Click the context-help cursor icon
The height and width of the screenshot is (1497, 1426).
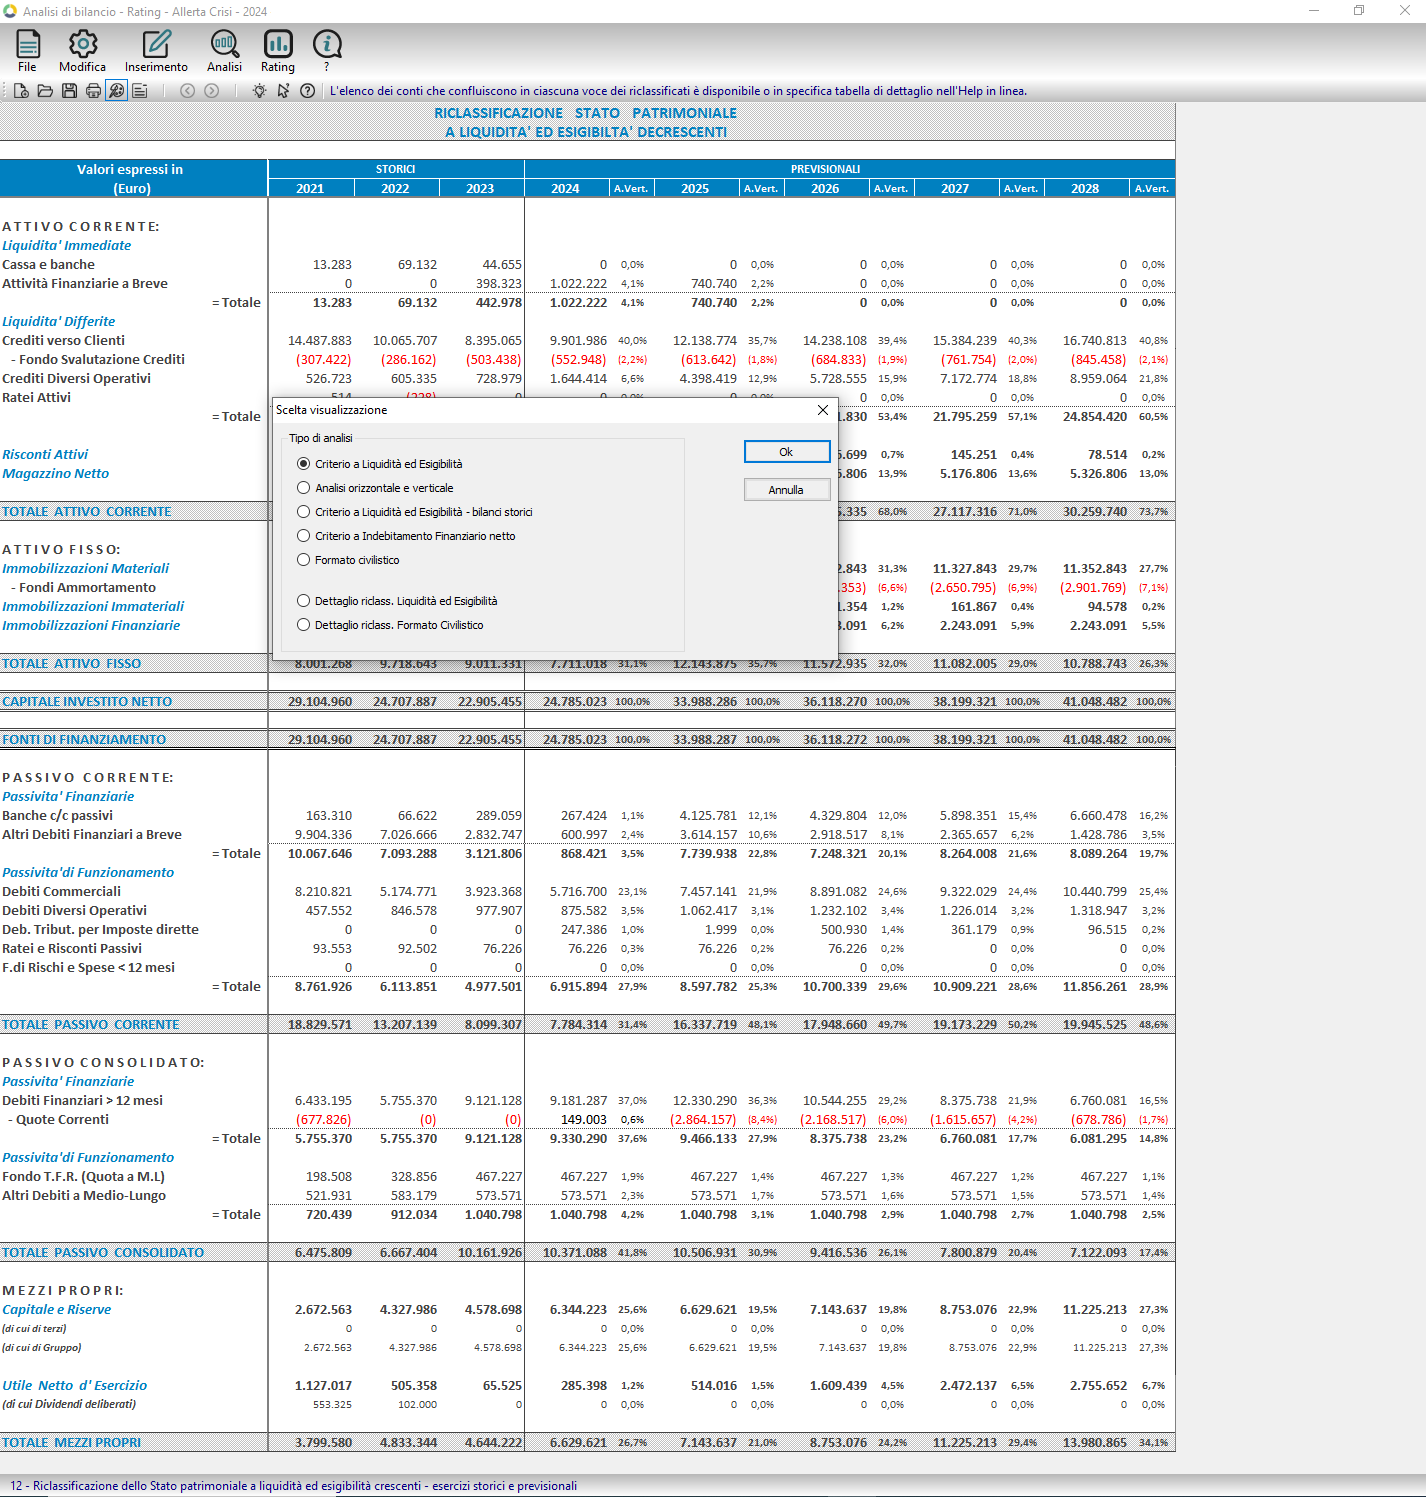click(283, 91)
